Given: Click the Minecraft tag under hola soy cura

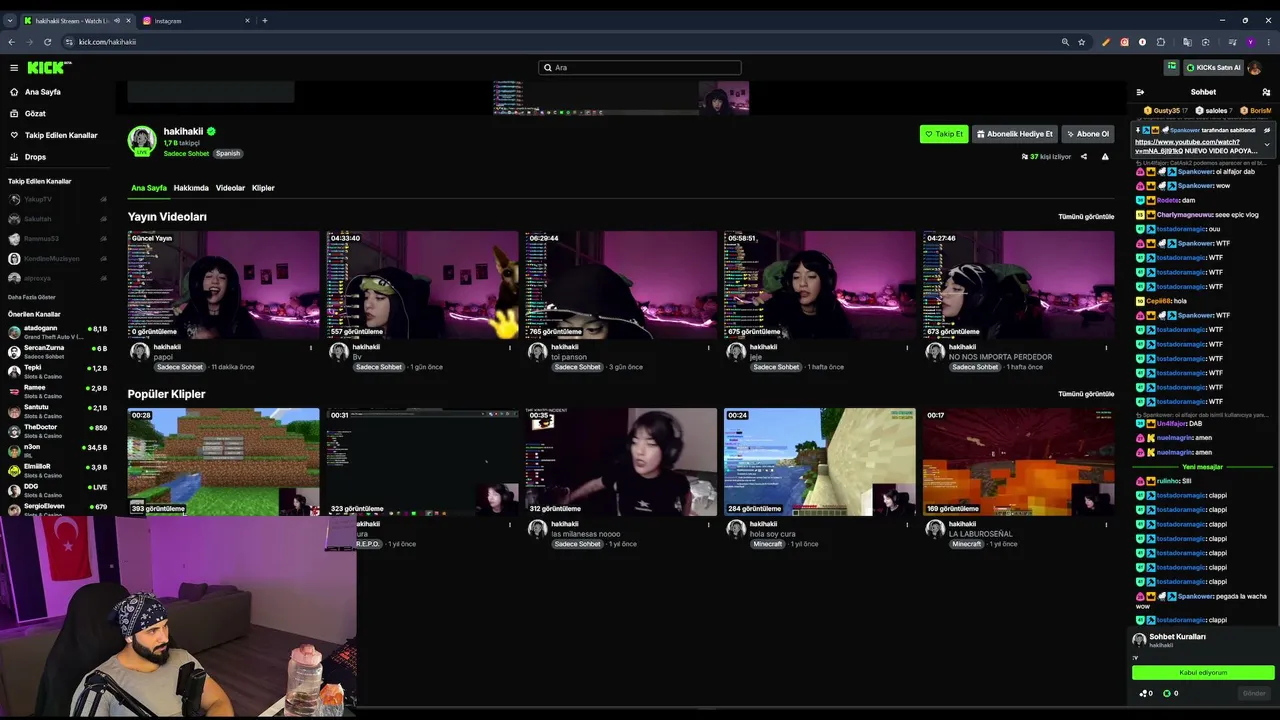Looking at the screenshot, I should pos(769,544).
